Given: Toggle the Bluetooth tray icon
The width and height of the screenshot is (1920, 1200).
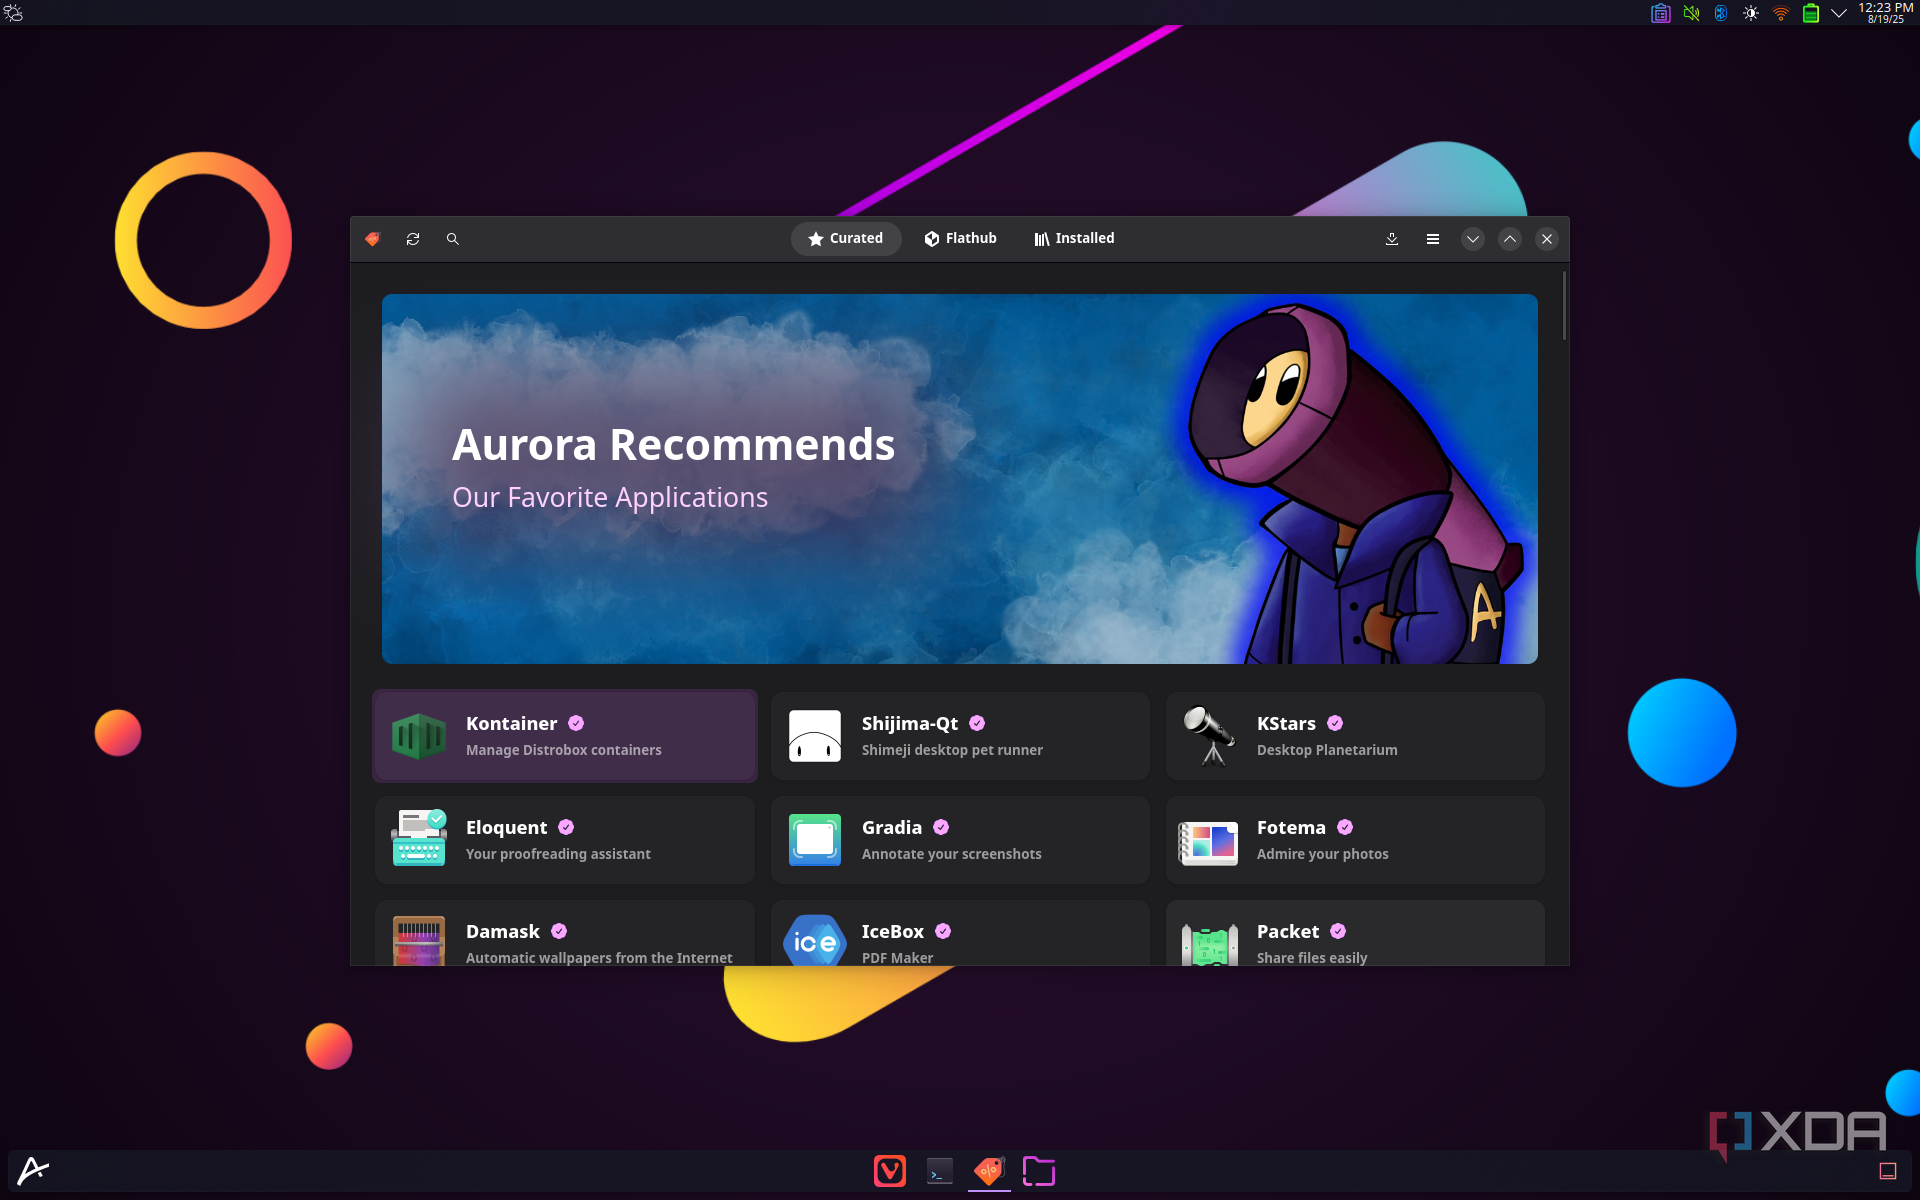Looking at the screenshot, I should (1721, 13).
